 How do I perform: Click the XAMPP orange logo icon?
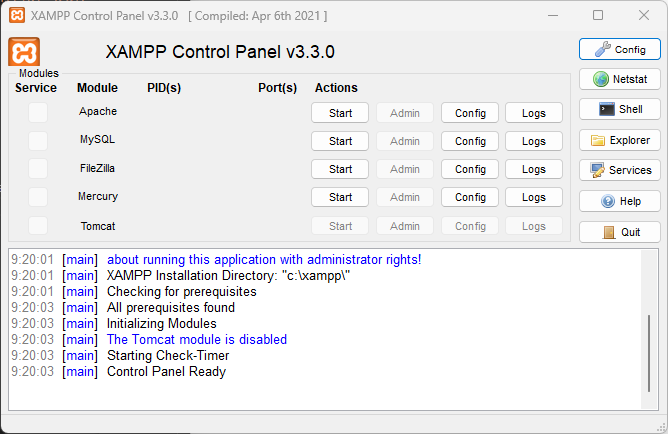click(24, 52)
